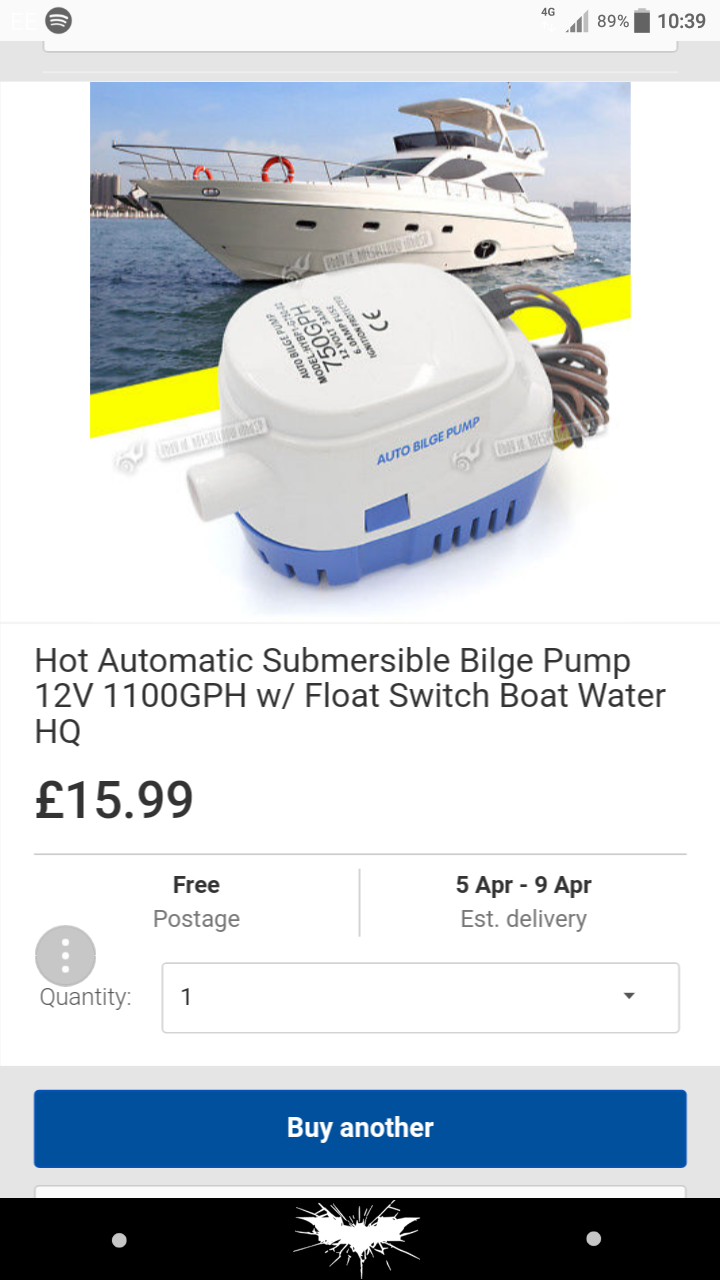Viewport: 720px width, 1280px height.
Task: Tap the Quantity label
Action: 86,997
